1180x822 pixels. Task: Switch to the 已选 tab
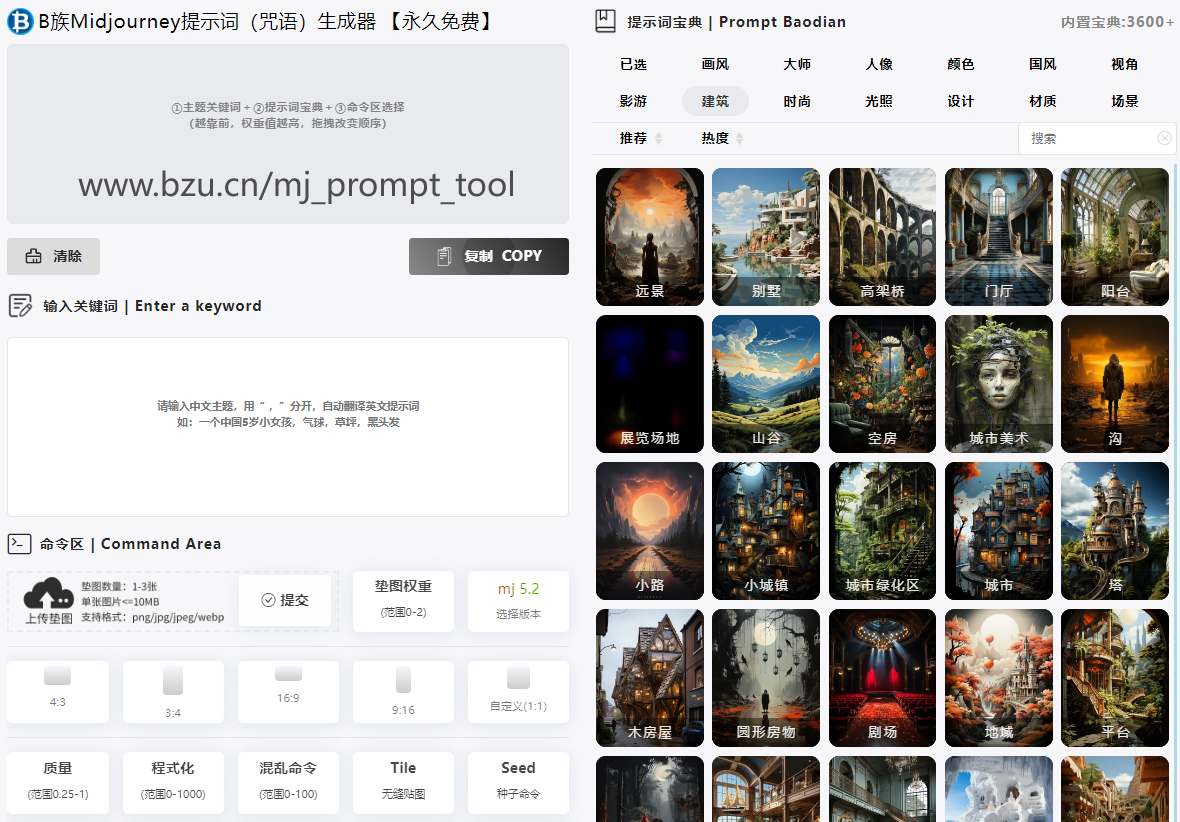(633, 65)
